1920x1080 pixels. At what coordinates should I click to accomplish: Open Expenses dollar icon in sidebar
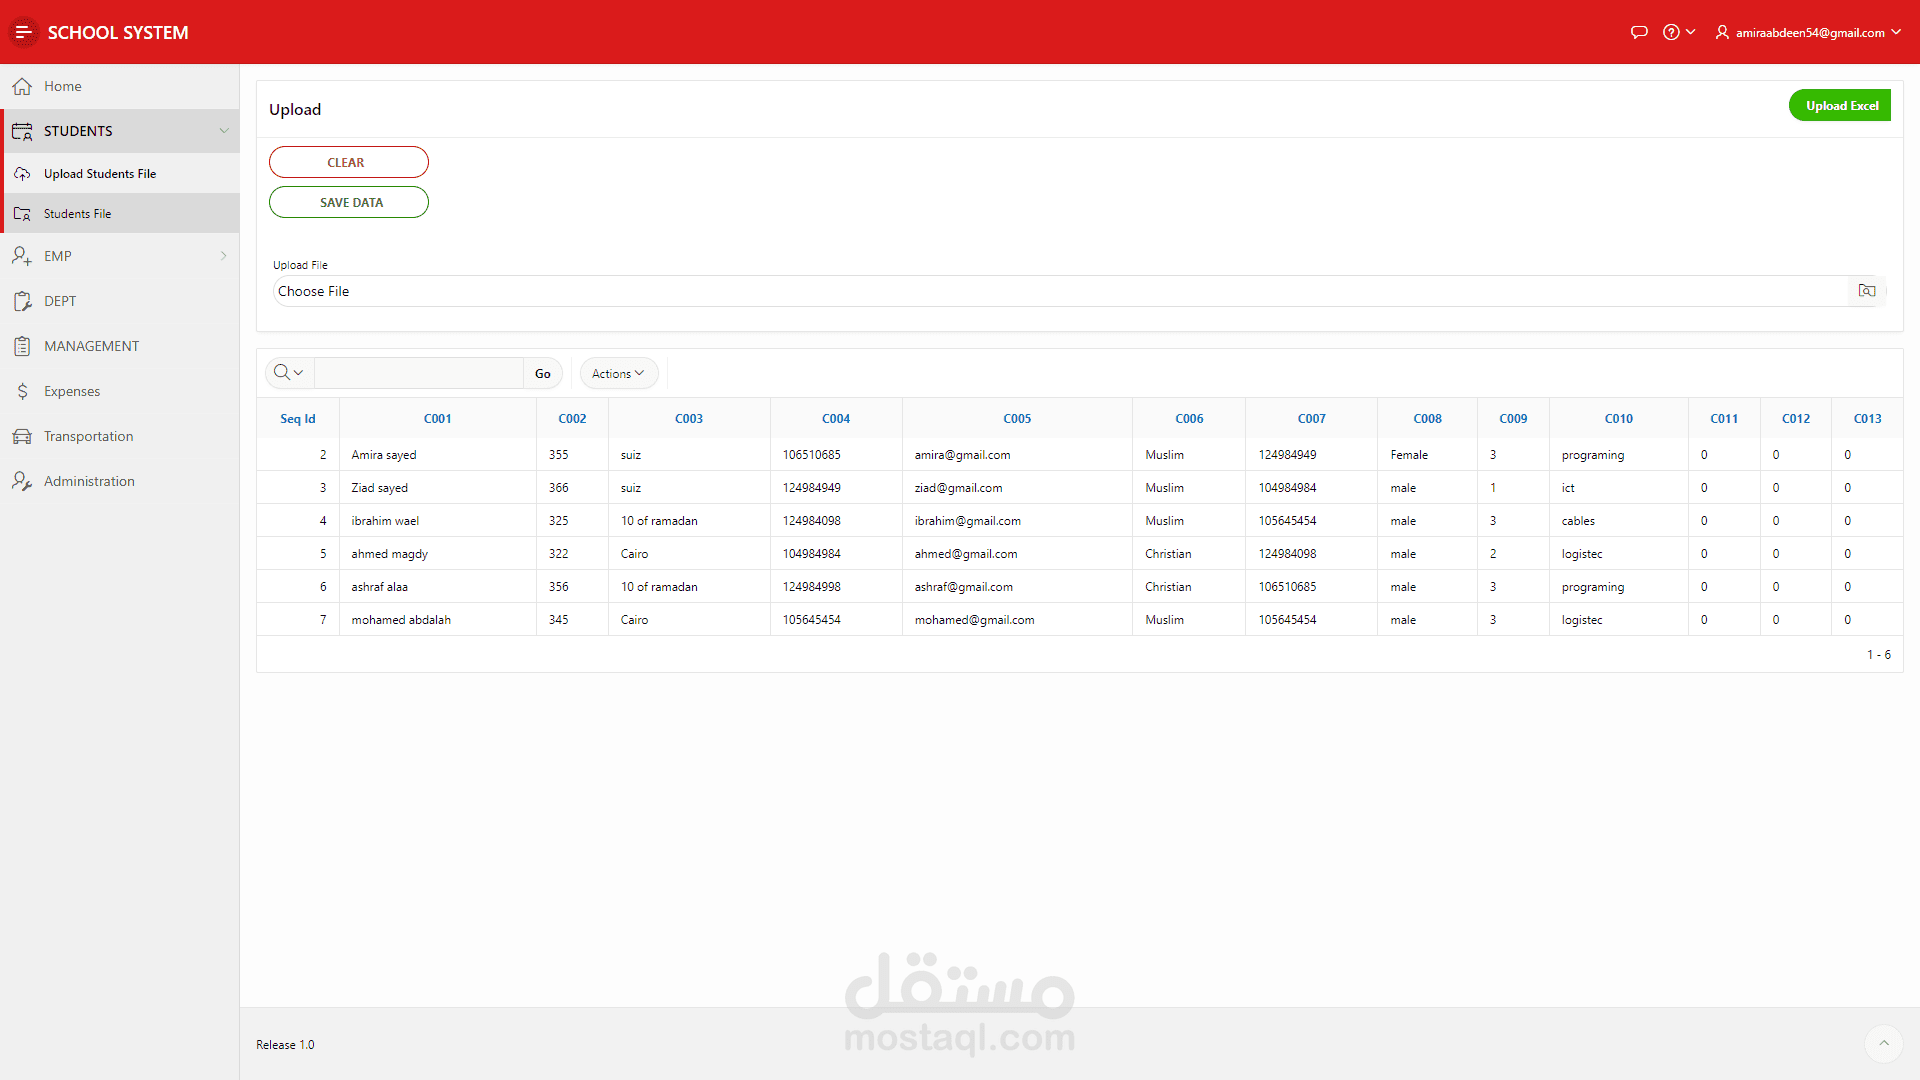pos(22,391)
